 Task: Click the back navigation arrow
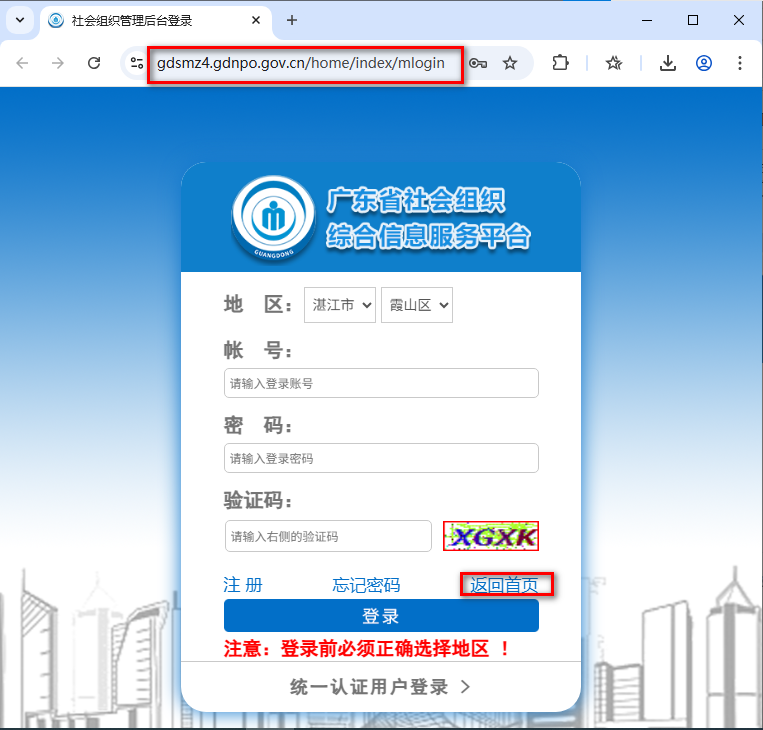pyautogui.click(x=22, y=63)
